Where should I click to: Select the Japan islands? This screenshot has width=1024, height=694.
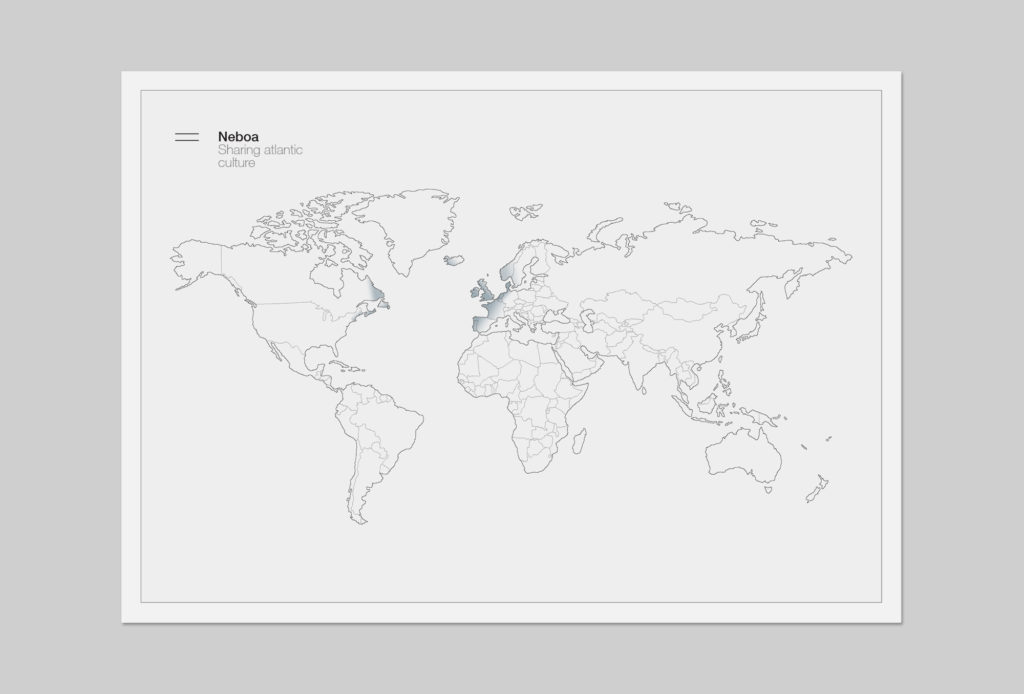[x=756, y=326]
